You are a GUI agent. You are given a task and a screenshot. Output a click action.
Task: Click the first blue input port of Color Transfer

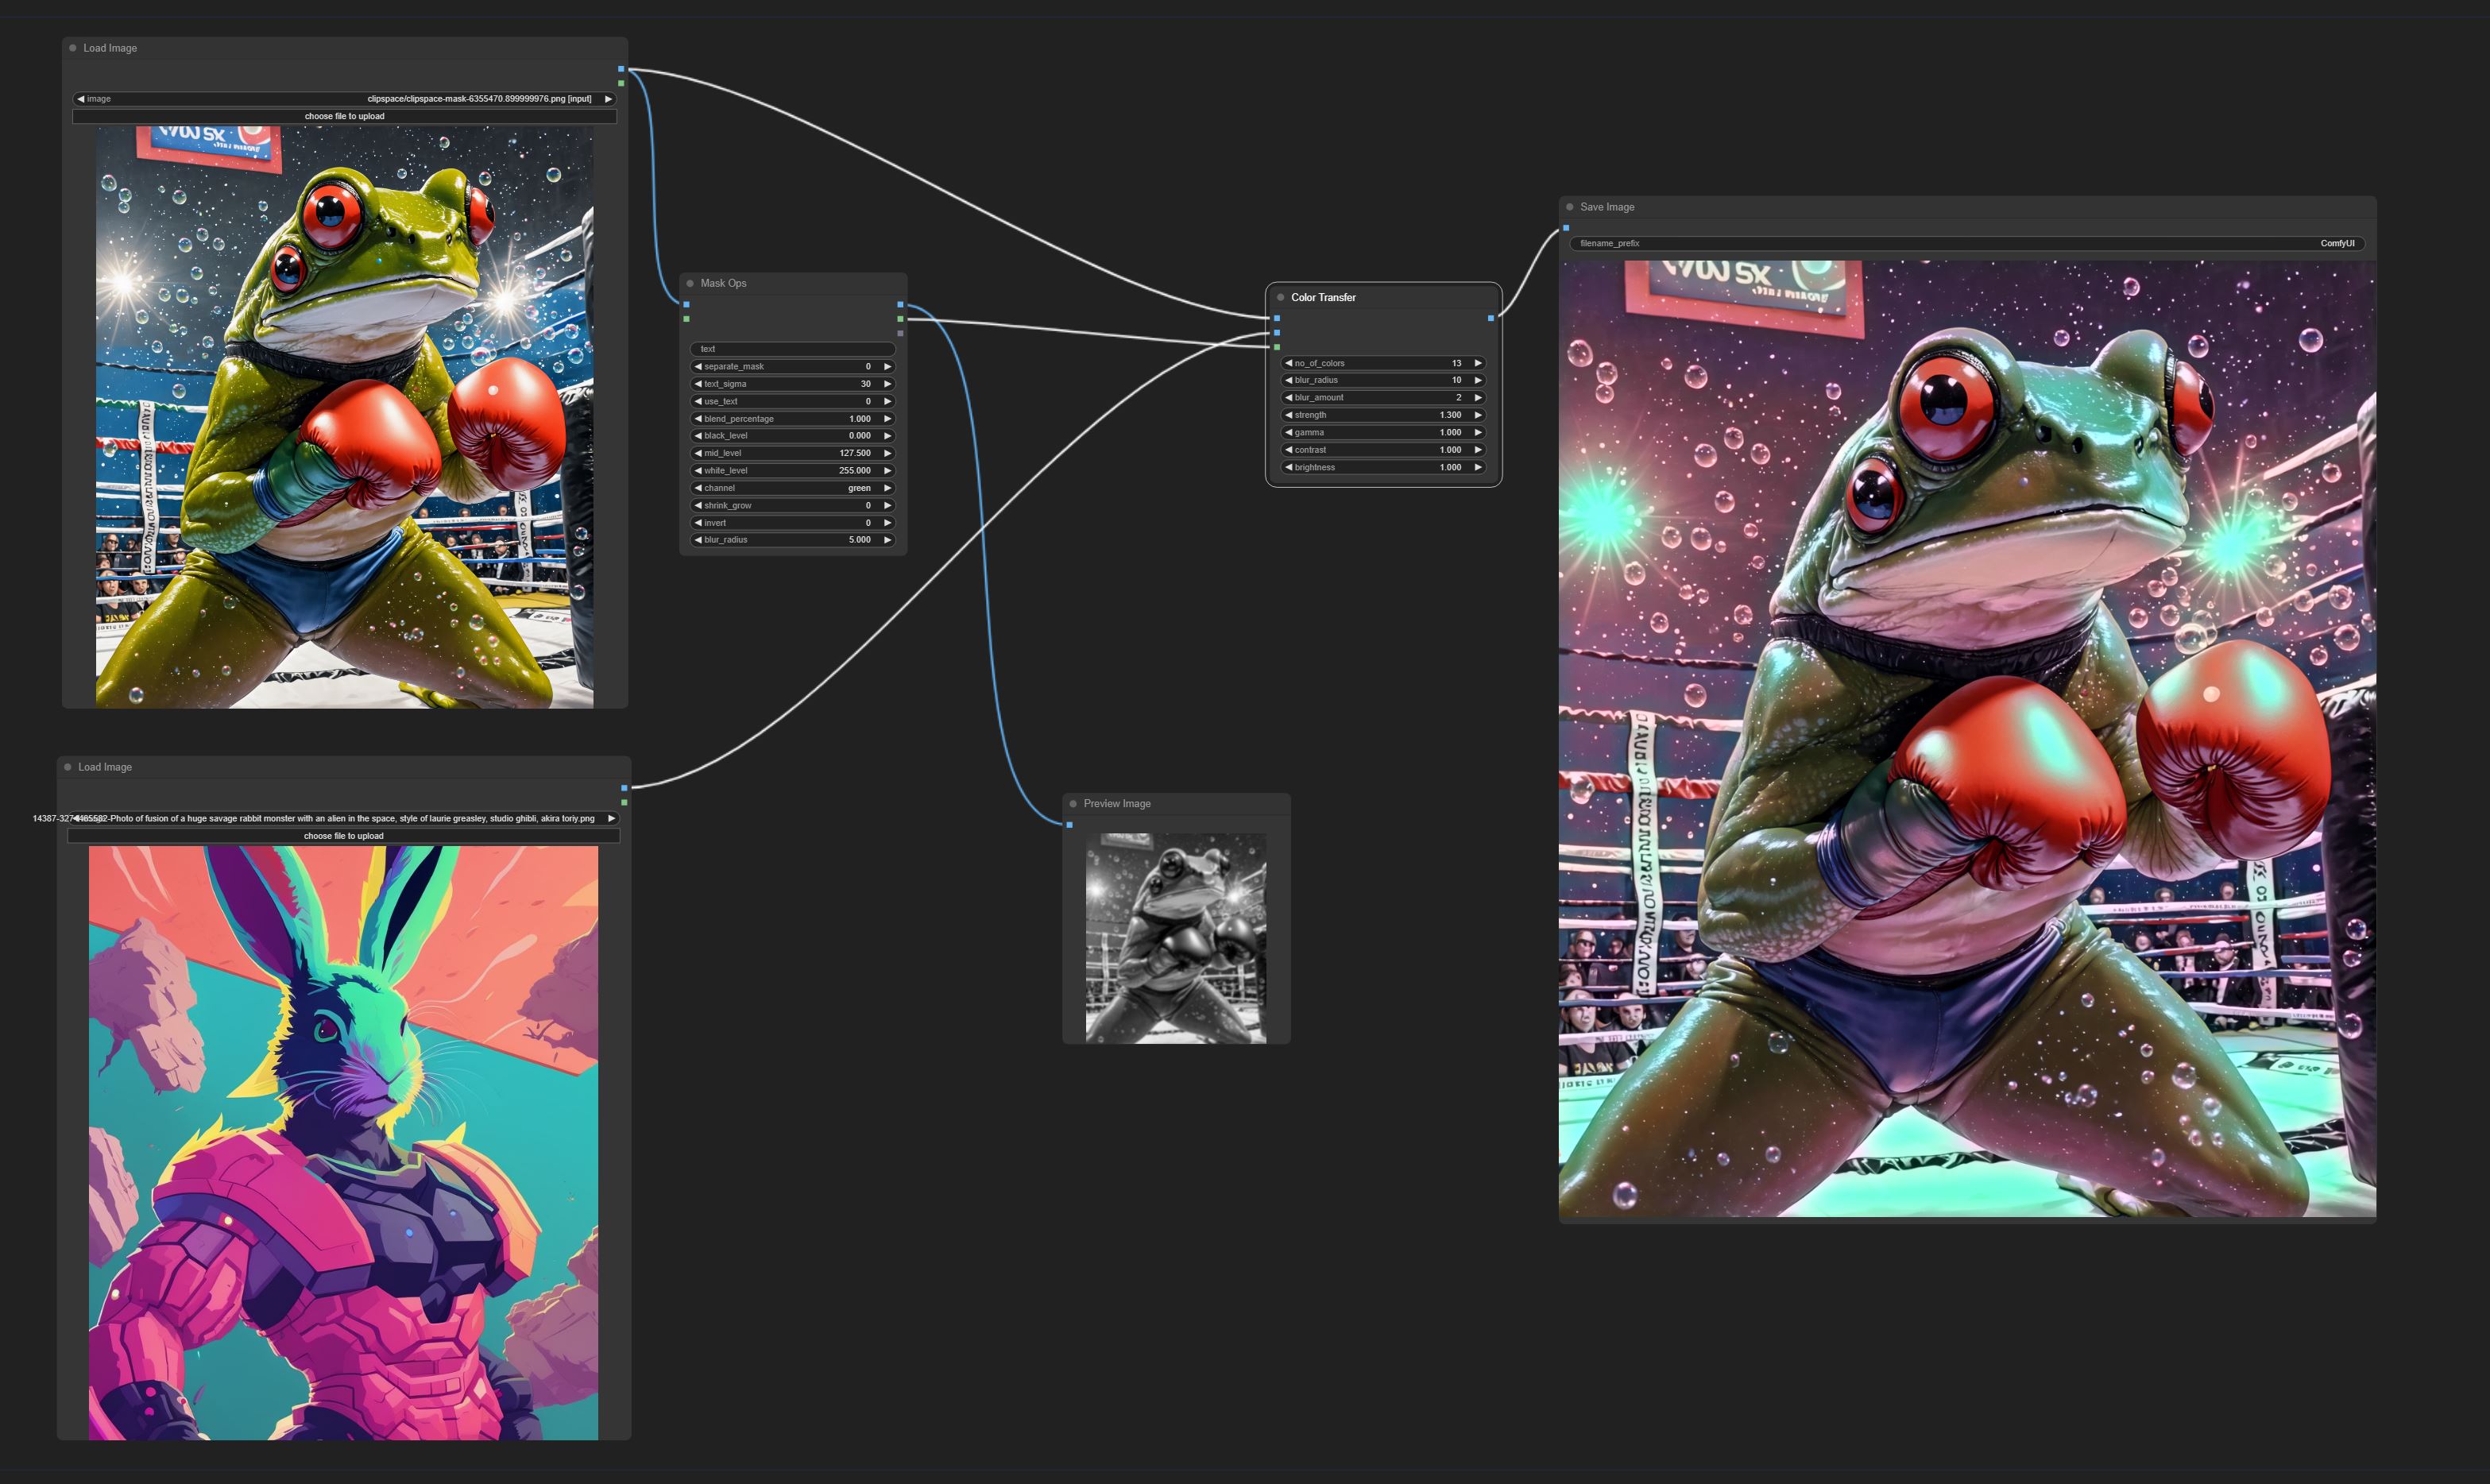pos(1277,318)
